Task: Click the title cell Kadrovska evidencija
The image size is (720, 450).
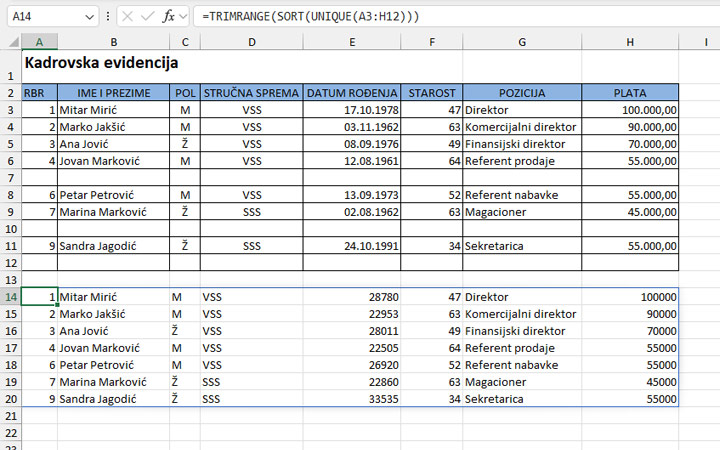Action: 100,63
